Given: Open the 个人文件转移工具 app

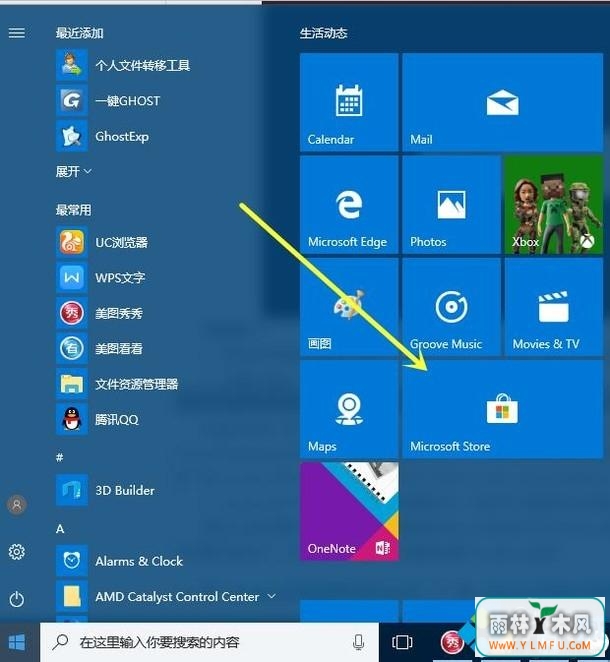Looking at the screenshot, I should tap(123, 65).
